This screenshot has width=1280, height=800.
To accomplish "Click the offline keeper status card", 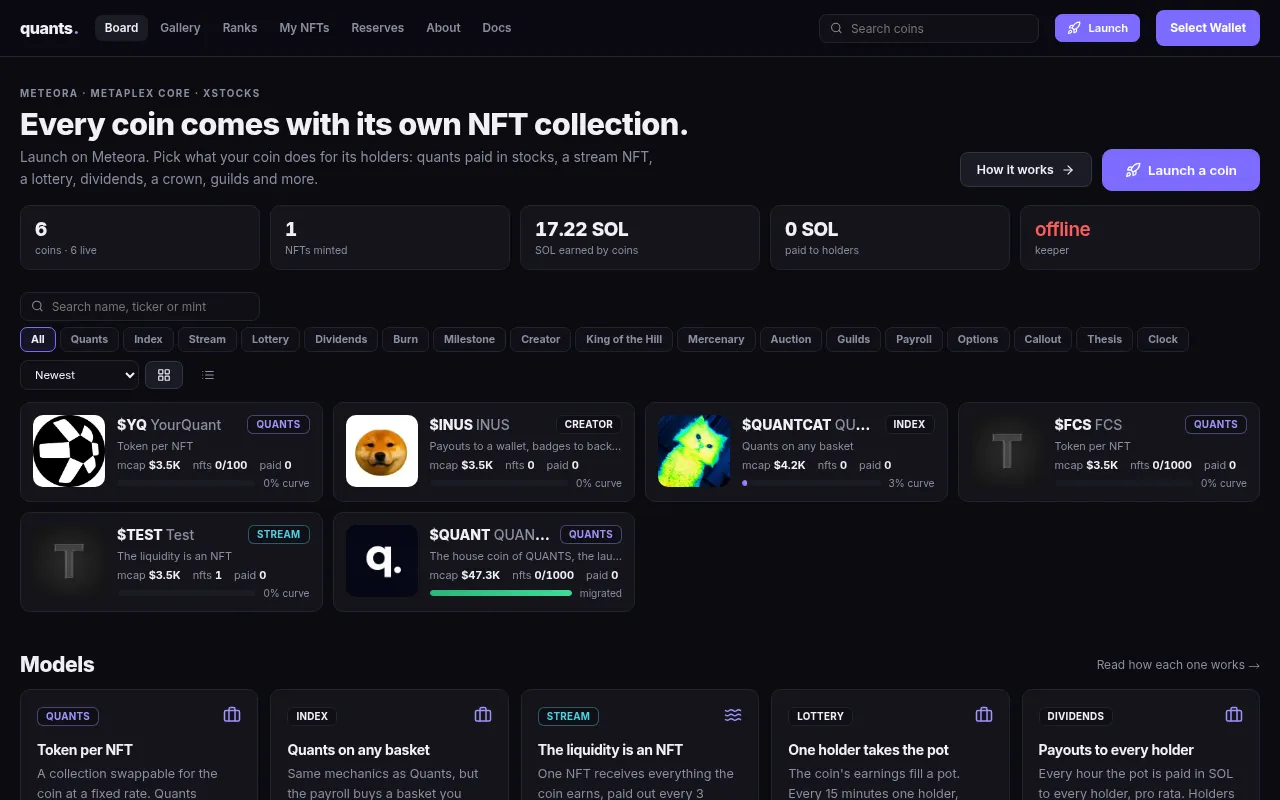I will 1140,238.
